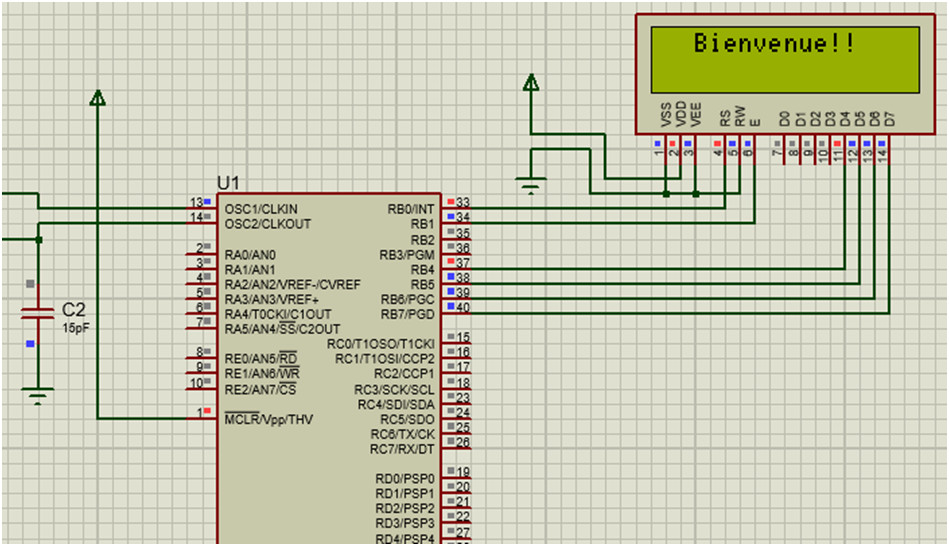
Task: Click the U1 component reference label
Action: click(x=228, y=183)
